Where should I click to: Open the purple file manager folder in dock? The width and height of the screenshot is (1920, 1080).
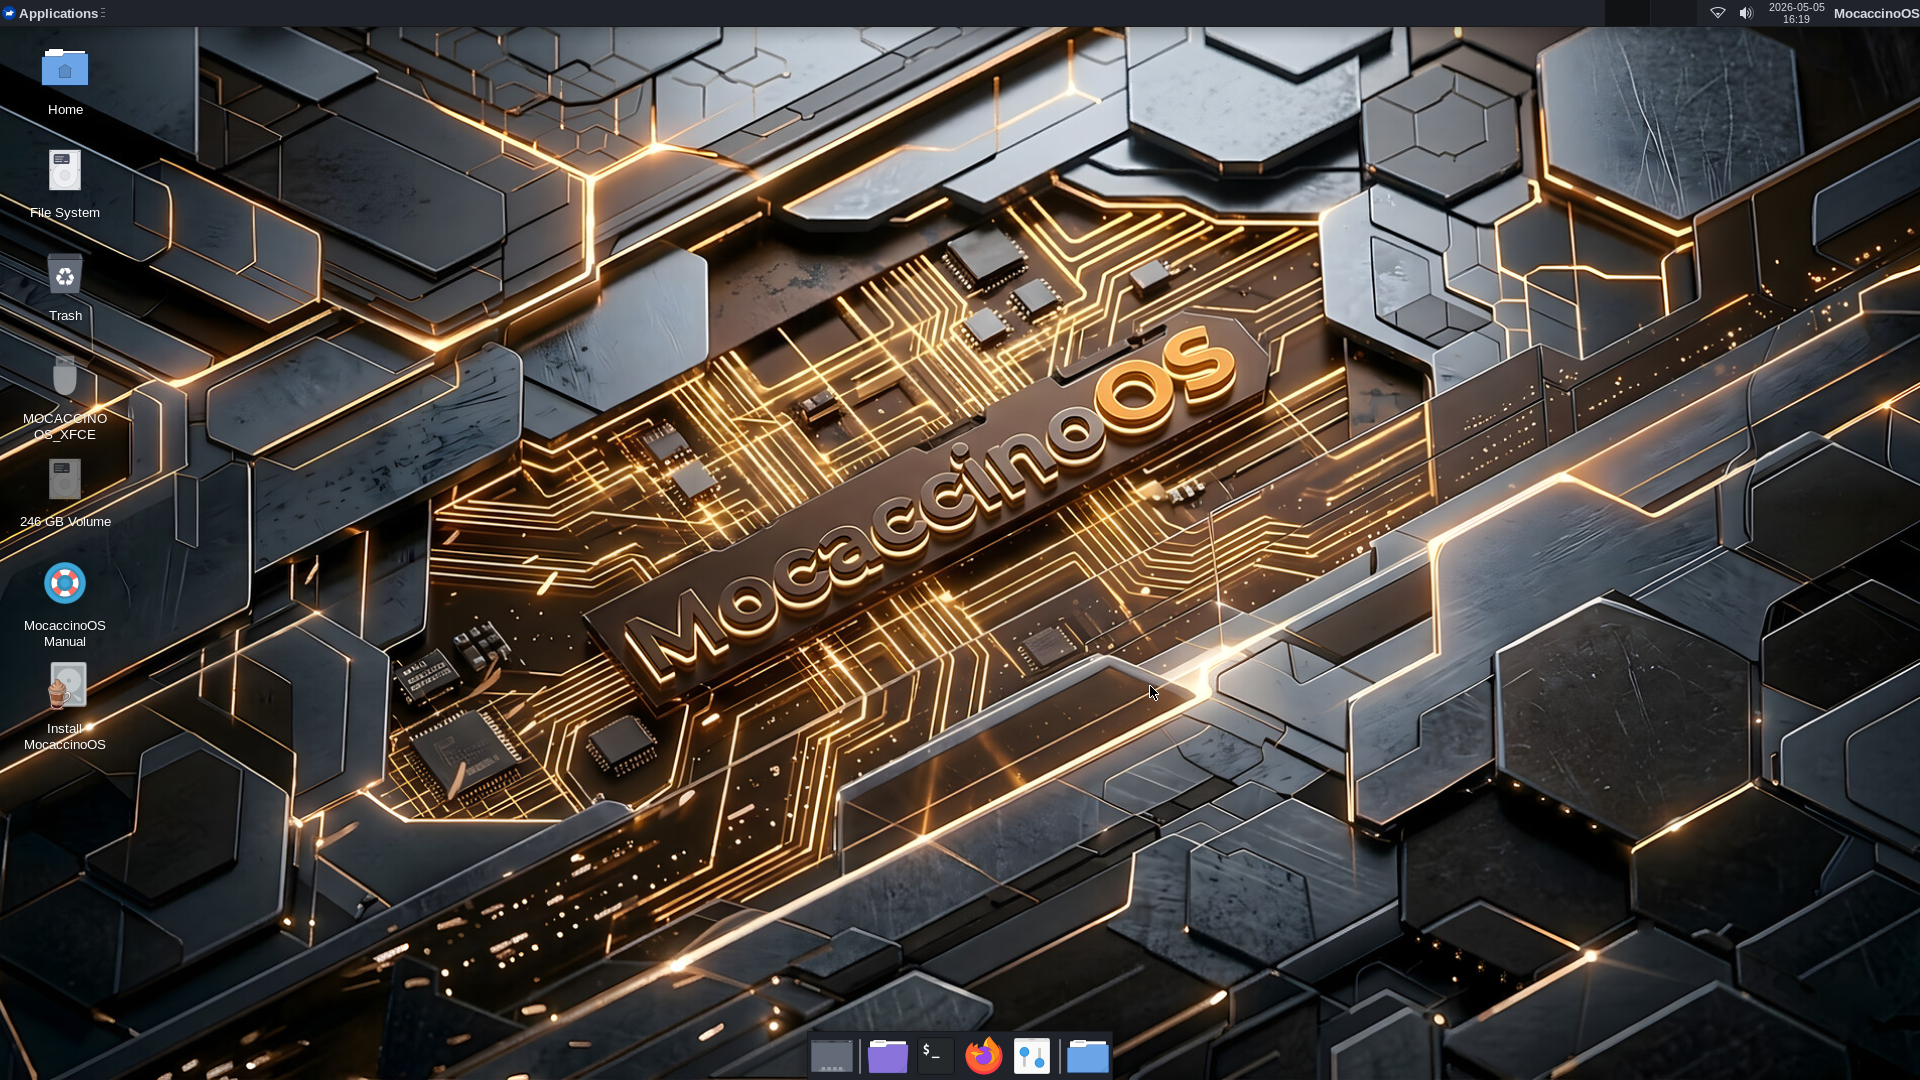point(888,1056)
